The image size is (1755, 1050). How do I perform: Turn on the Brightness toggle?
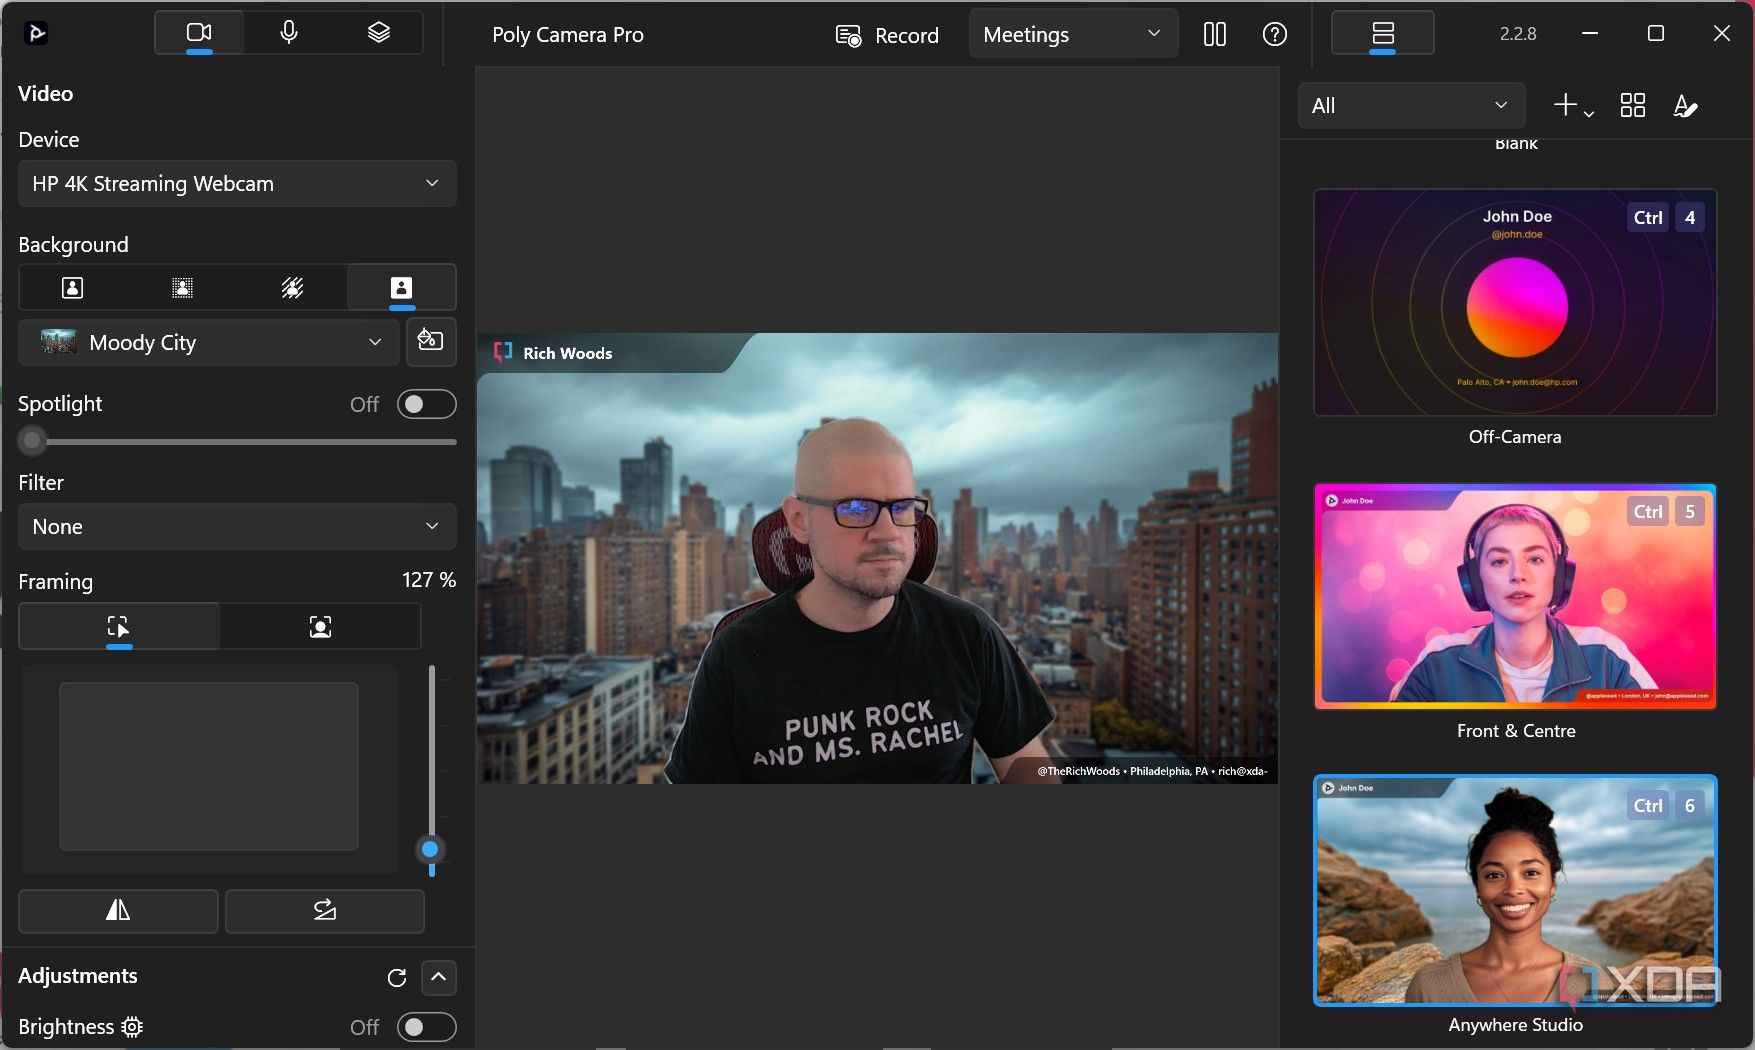tap(426, 1027)
